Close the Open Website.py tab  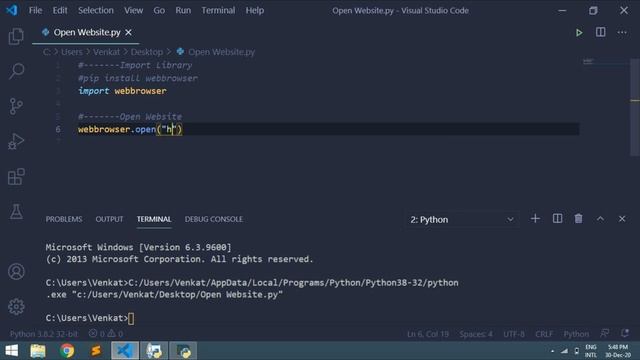(129, 32)
